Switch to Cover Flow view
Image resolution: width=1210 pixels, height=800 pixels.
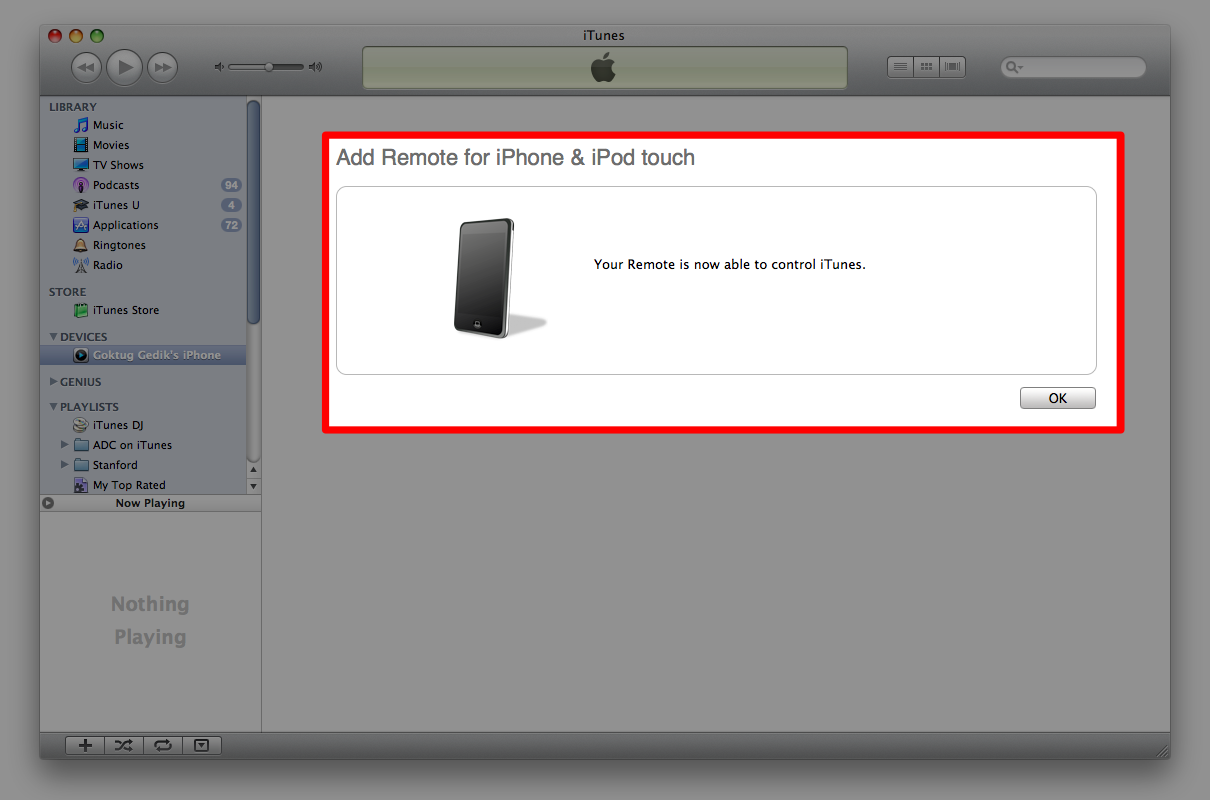pos(952,67)
